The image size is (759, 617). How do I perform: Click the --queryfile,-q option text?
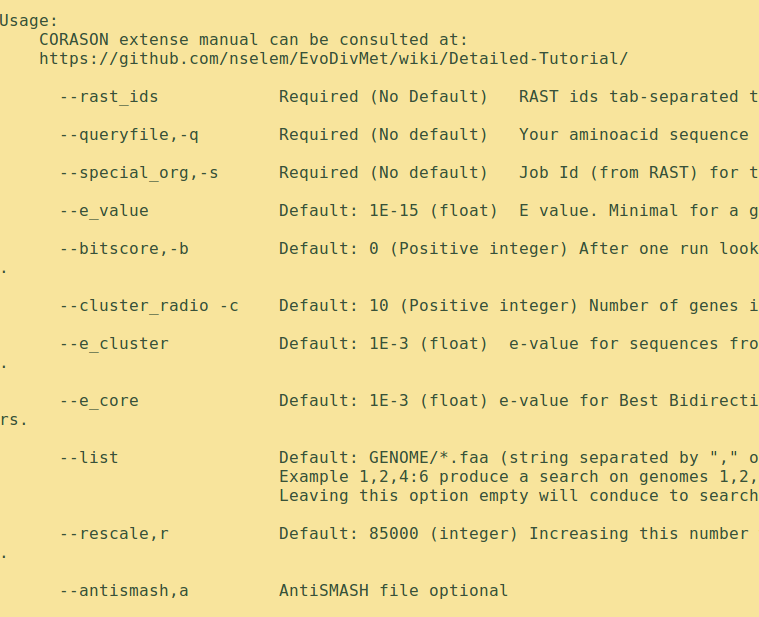click(129, 135)
